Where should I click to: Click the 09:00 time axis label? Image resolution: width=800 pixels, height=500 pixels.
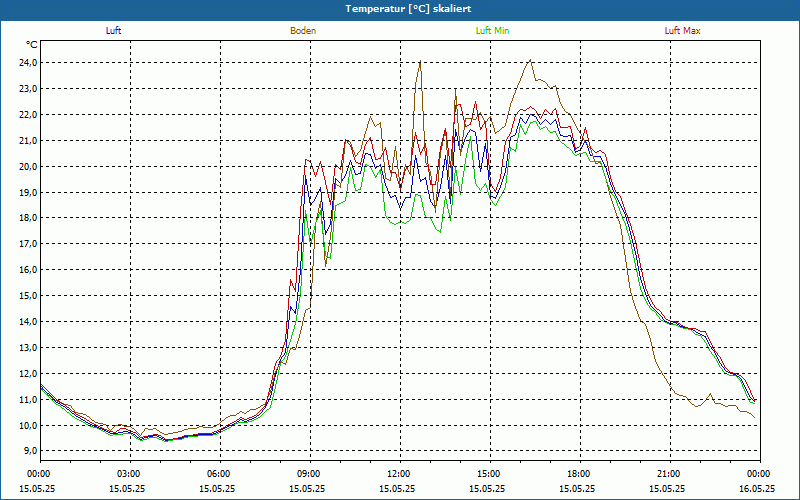tap(310, 474)
